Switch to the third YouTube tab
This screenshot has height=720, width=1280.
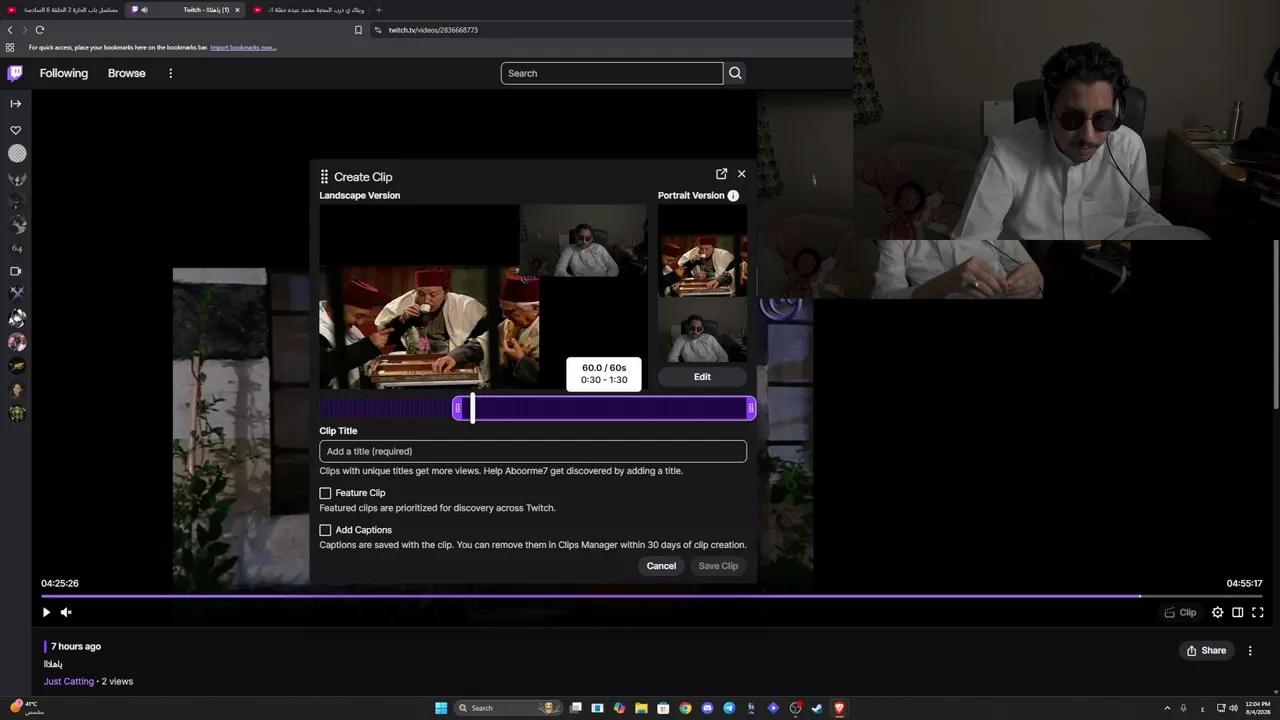click(x=308, y=10)
